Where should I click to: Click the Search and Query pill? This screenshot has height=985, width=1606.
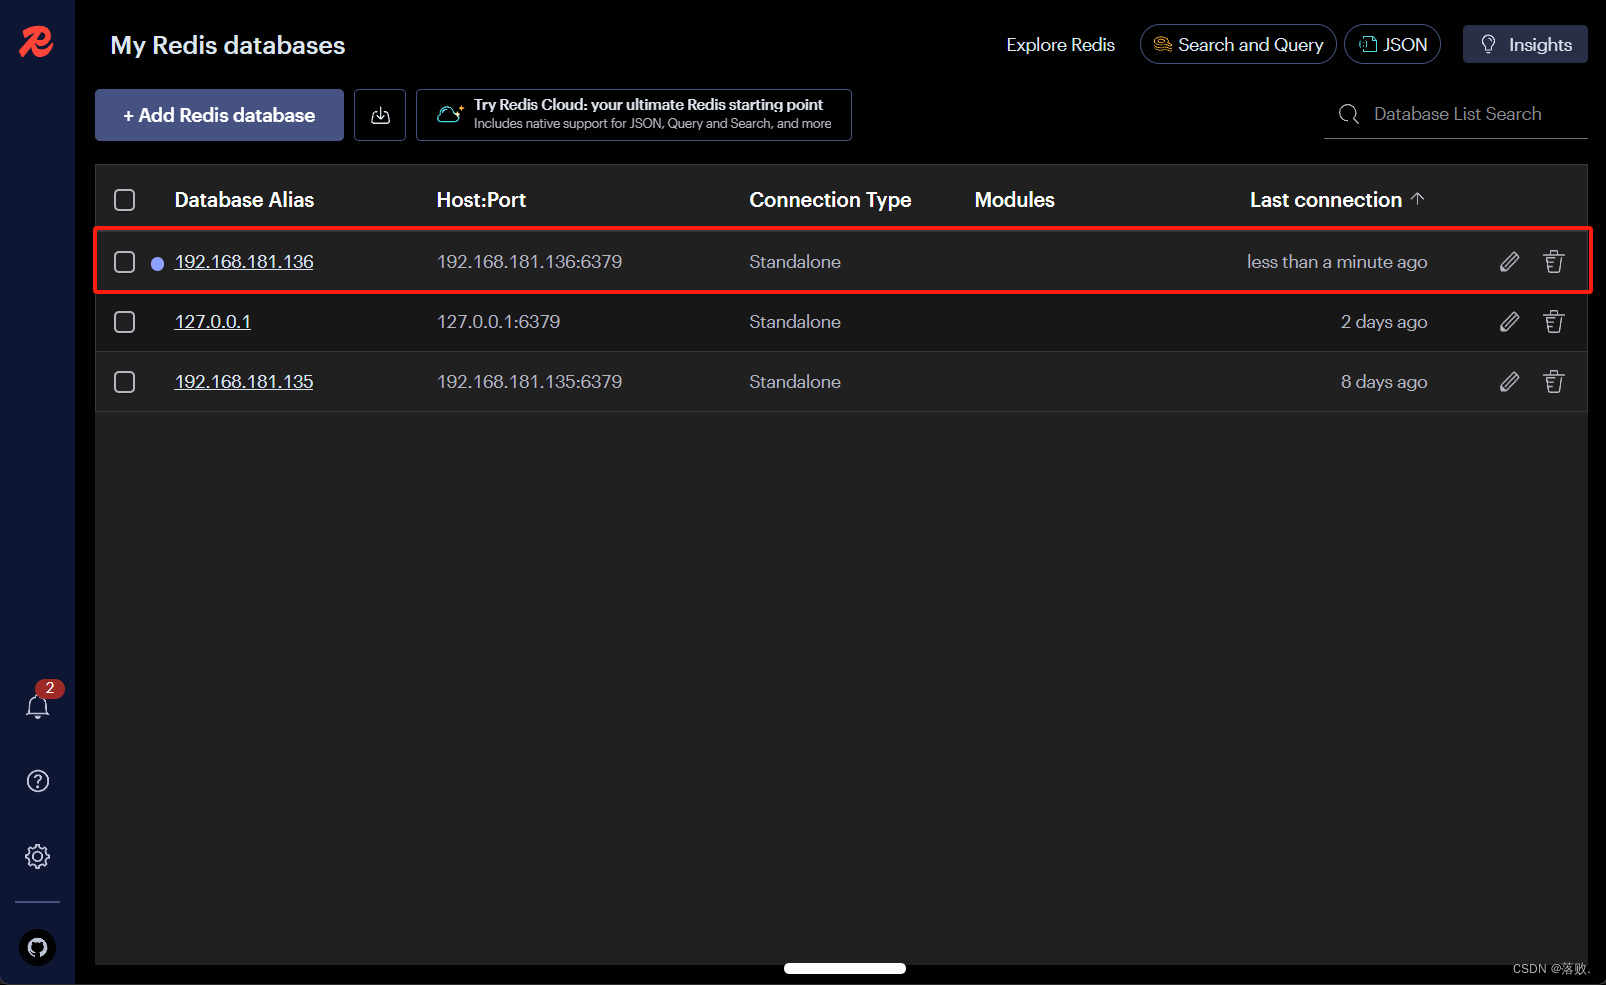(1238, 44)
